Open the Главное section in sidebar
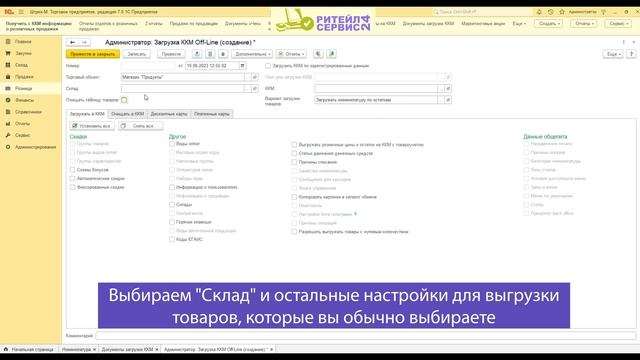640x360 pixels. (x=23, y=42)
